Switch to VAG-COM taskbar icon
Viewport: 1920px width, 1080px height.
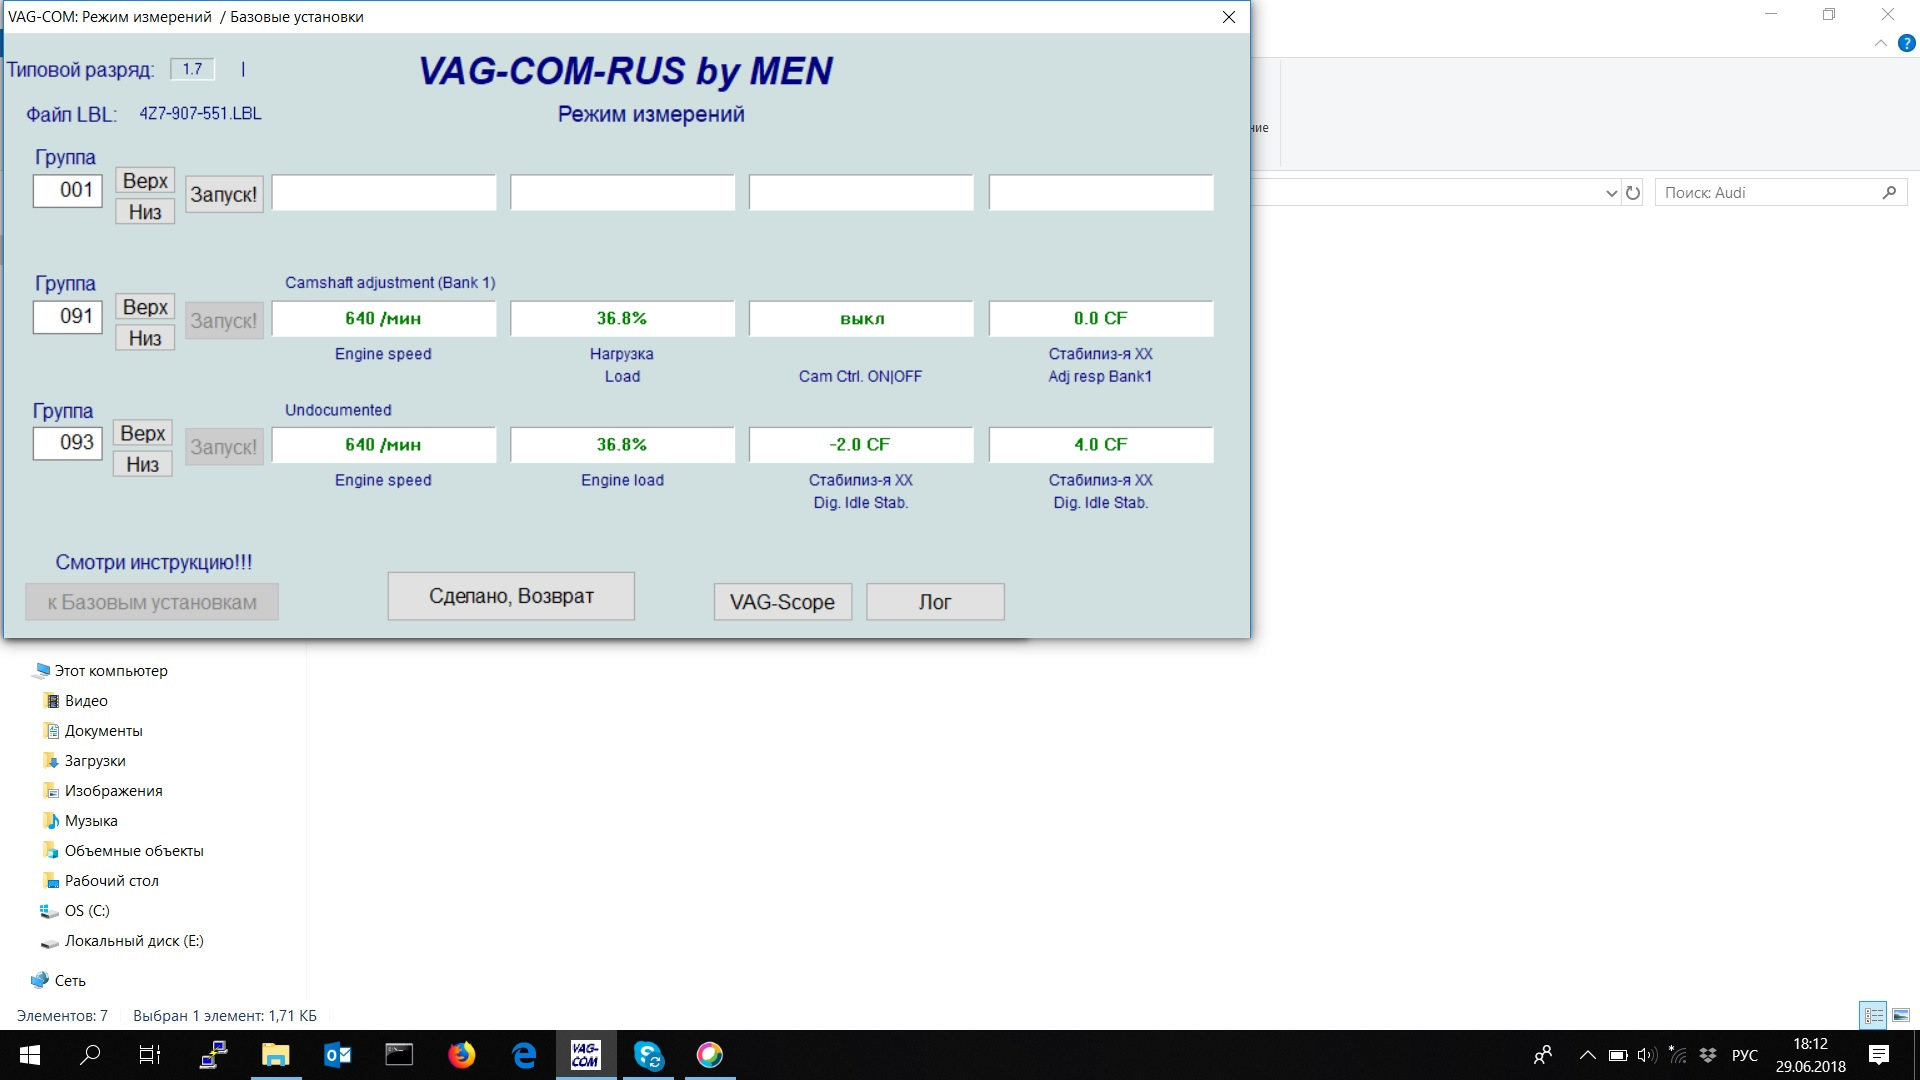click(585, 1055)
